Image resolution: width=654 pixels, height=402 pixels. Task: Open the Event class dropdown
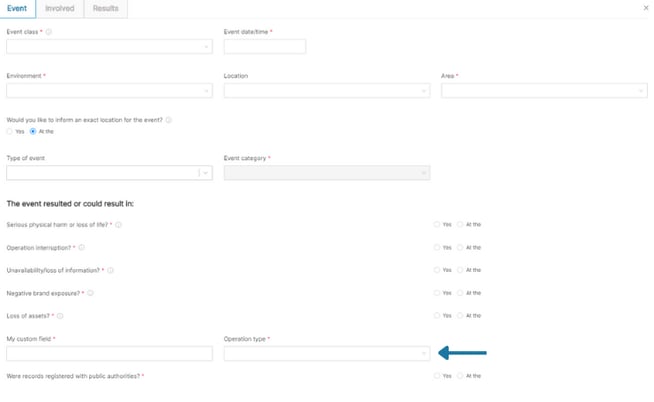point(109,46)
